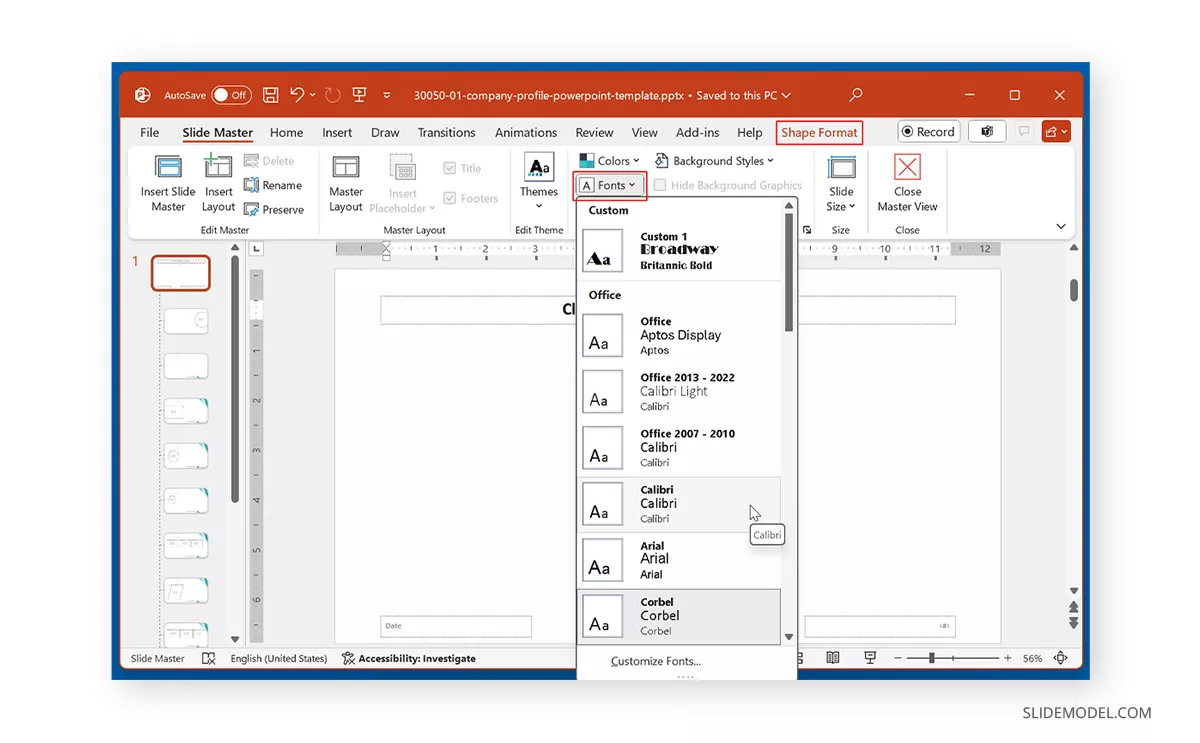Click the camera icon next to Record
Image resolution: width=1200 pixels, height=743 pixels.
point(987,132)
